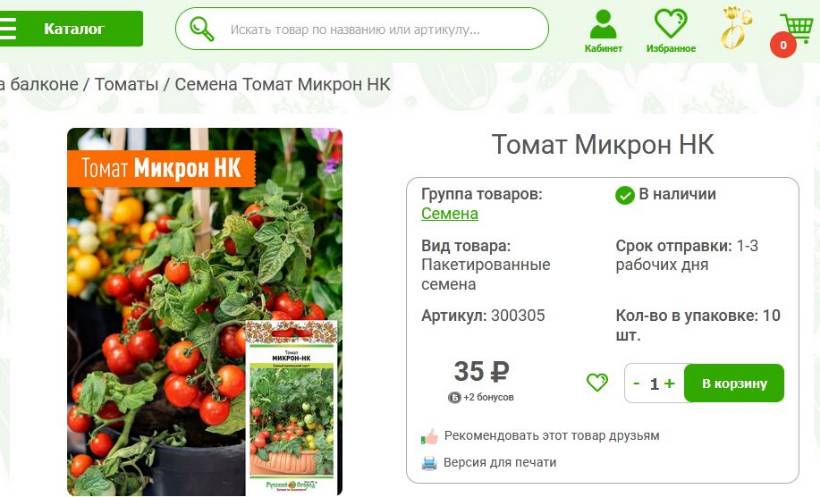Click the cart item count badge

(783, 45)
